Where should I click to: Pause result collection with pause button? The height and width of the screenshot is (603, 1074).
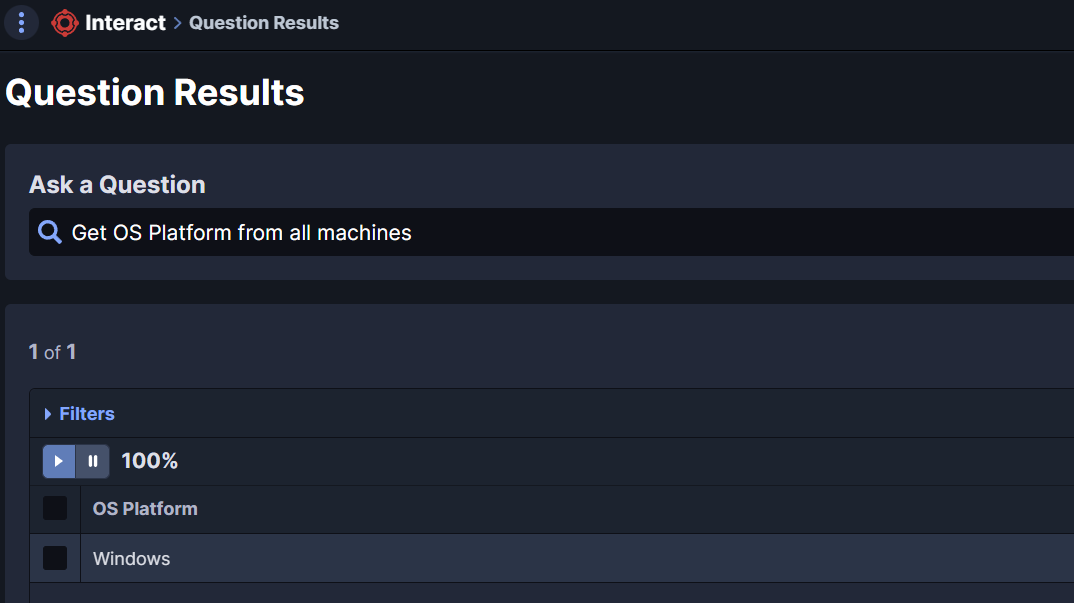(x=93, y=461)
